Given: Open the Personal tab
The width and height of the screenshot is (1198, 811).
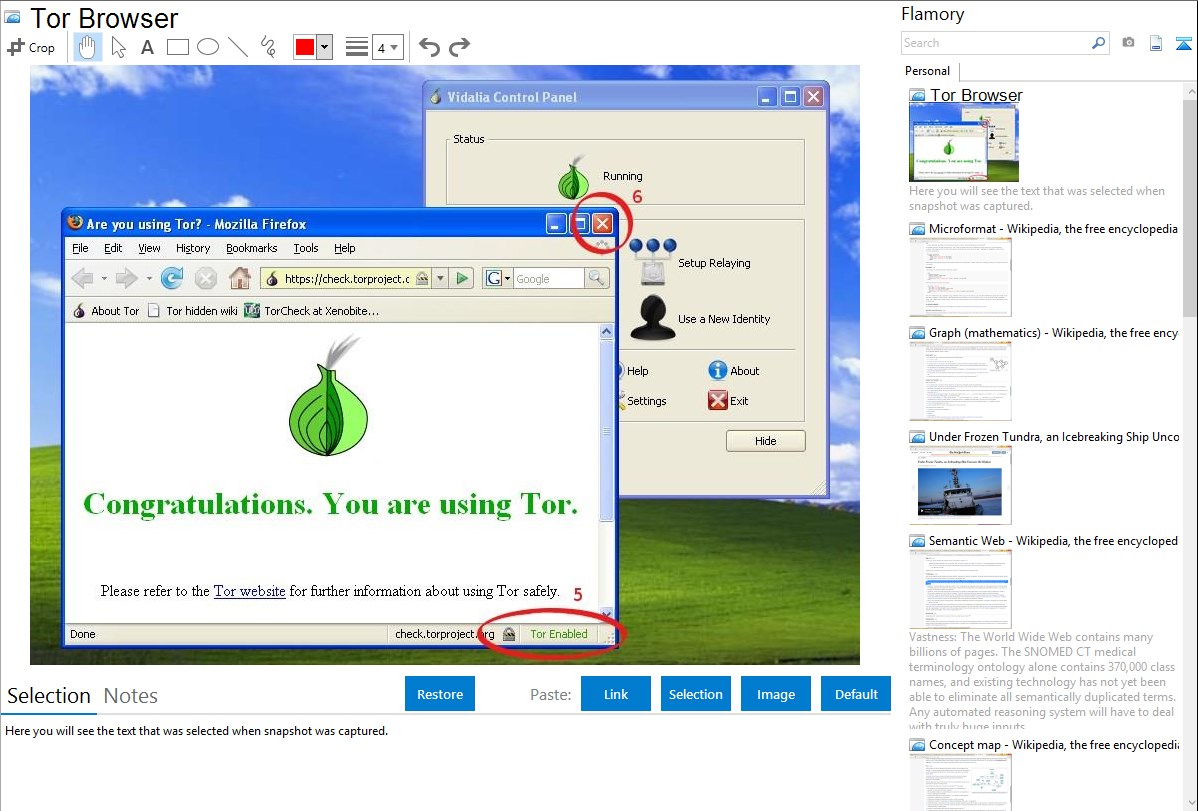Looking at the screenshot, I should coord(928,71).
